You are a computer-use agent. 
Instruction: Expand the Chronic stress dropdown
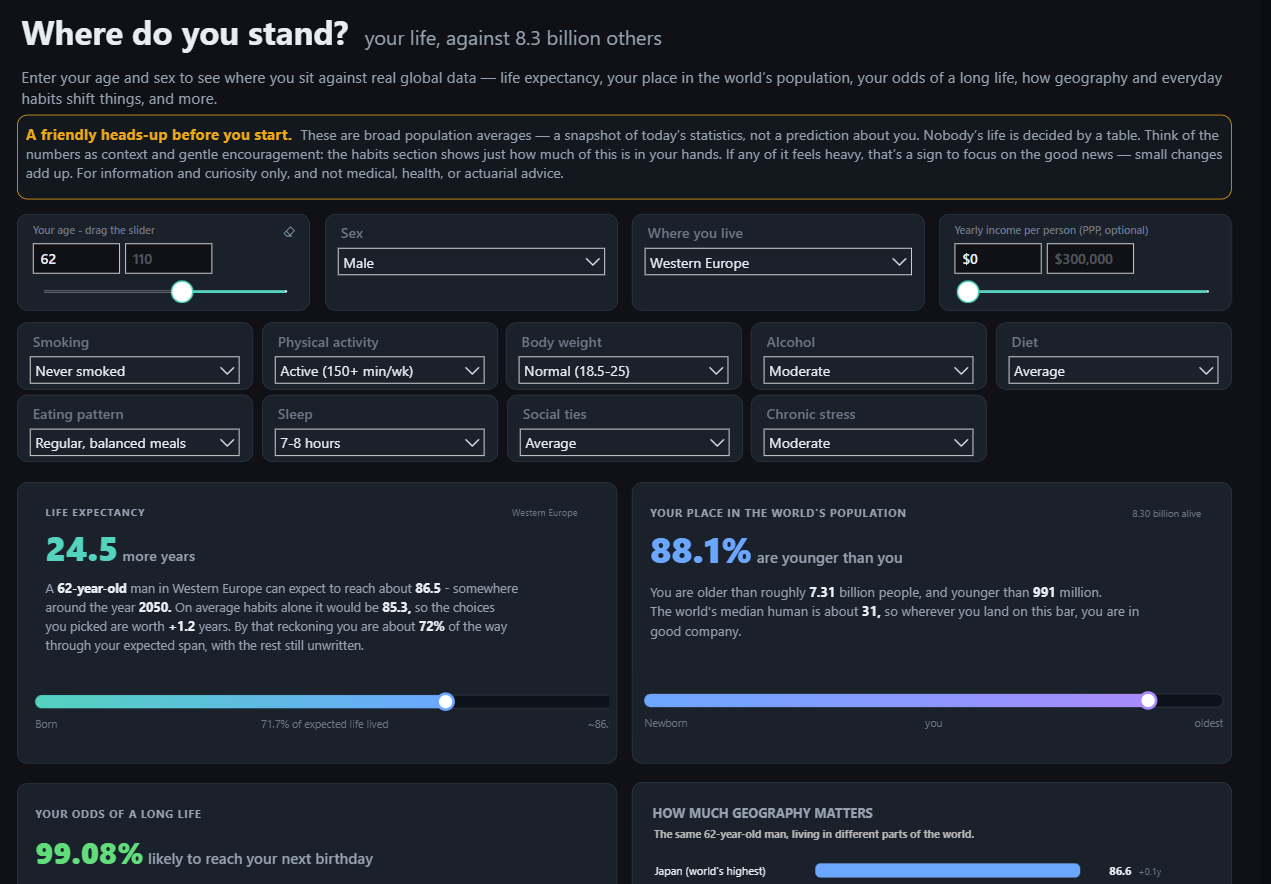[869, 442]
